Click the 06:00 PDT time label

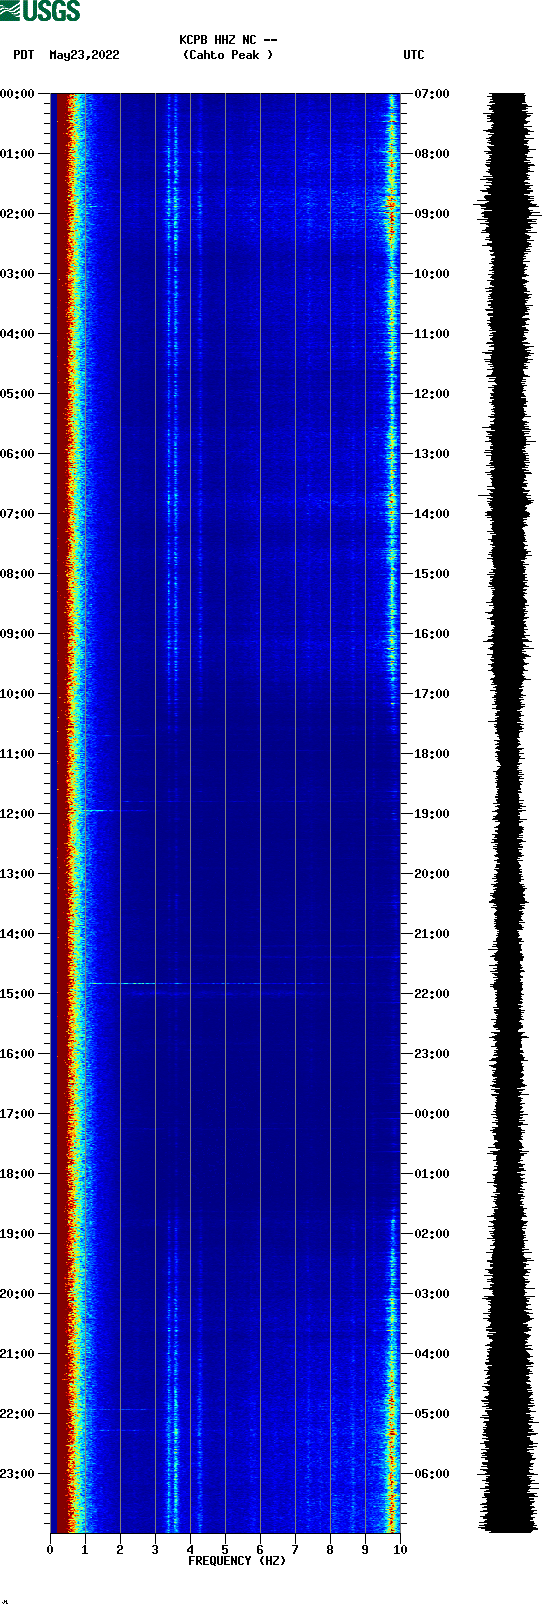point(18,454)
